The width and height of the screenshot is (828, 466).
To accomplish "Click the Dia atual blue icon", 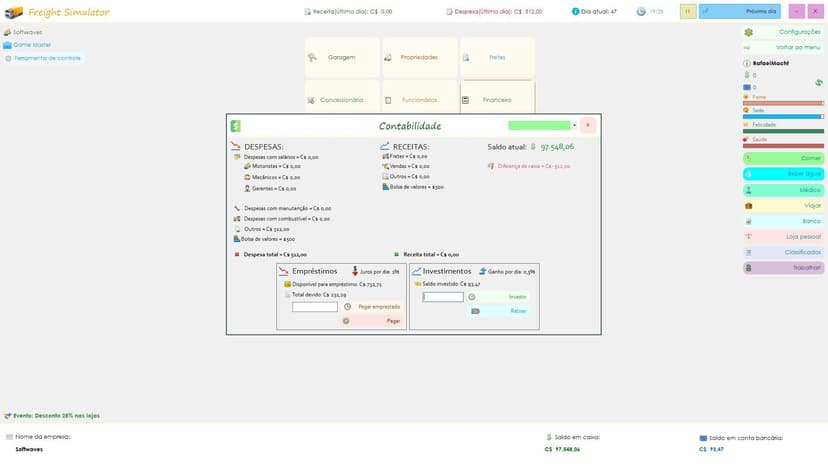I will [575, 11].
